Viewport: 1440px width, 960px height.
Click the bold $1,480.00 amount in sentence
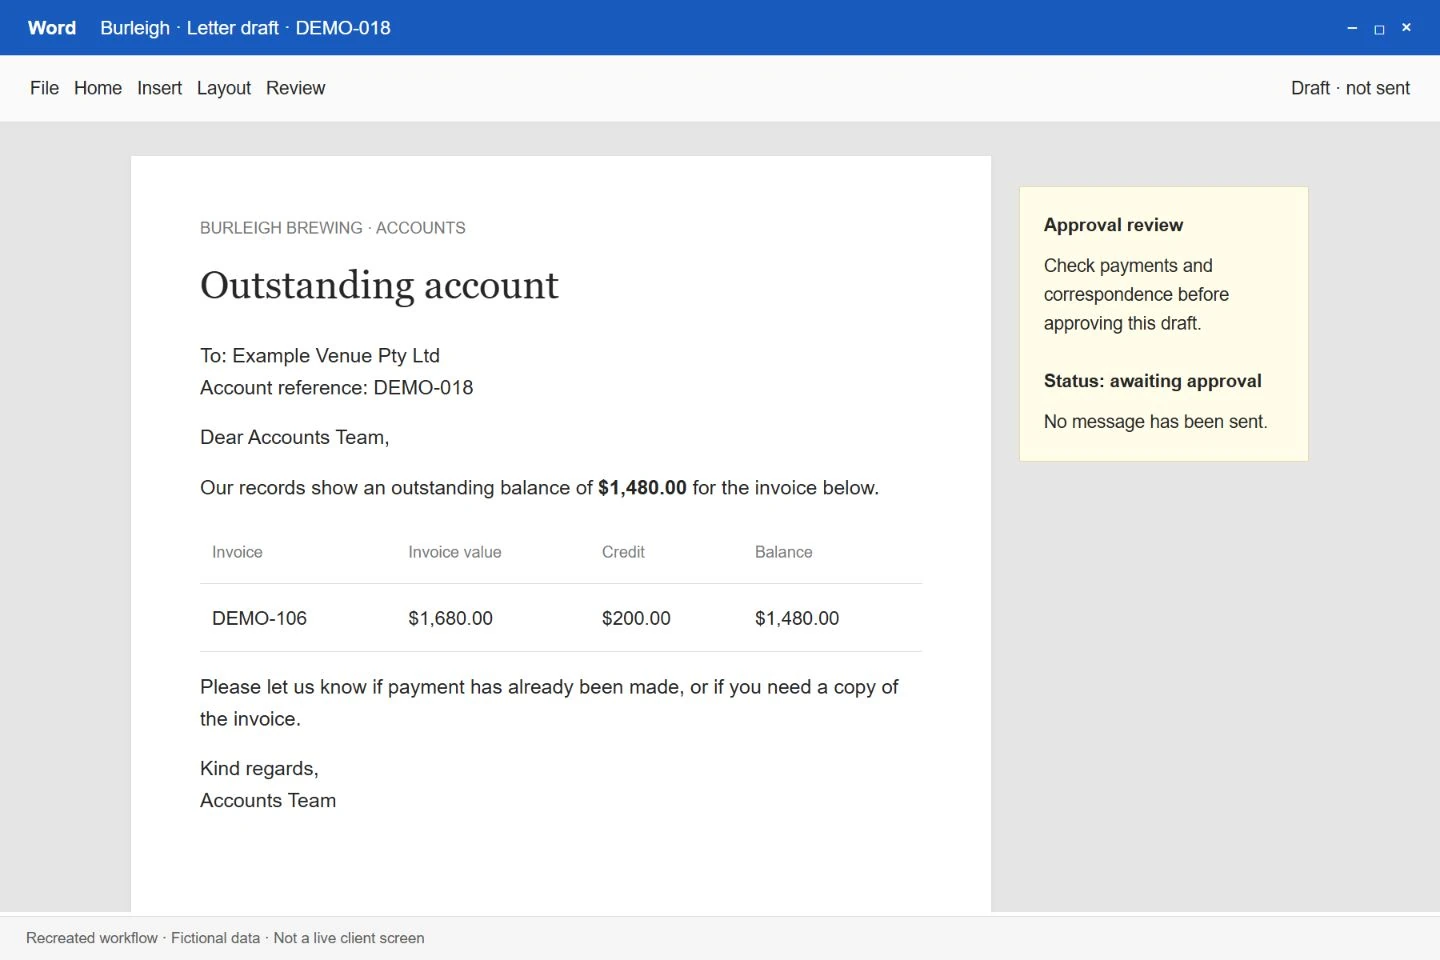click(x=642, y=488)
